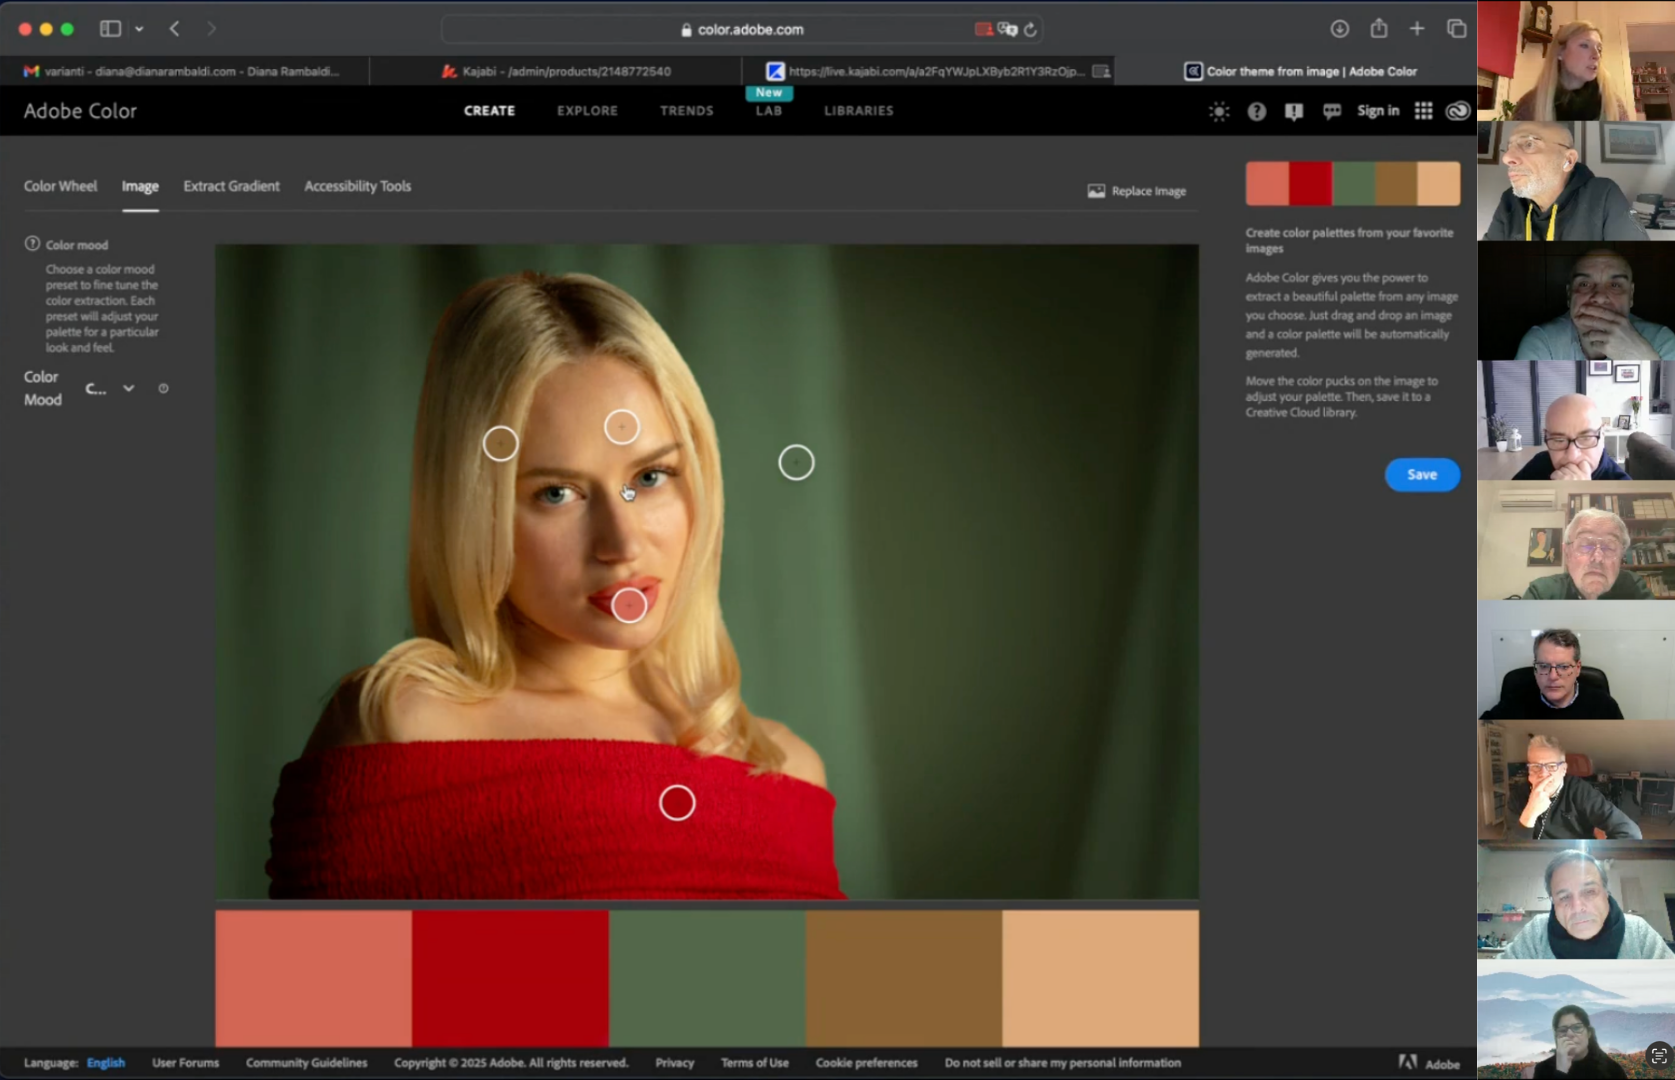
Task: Open the CREATE menu
Action: (489, 111)
